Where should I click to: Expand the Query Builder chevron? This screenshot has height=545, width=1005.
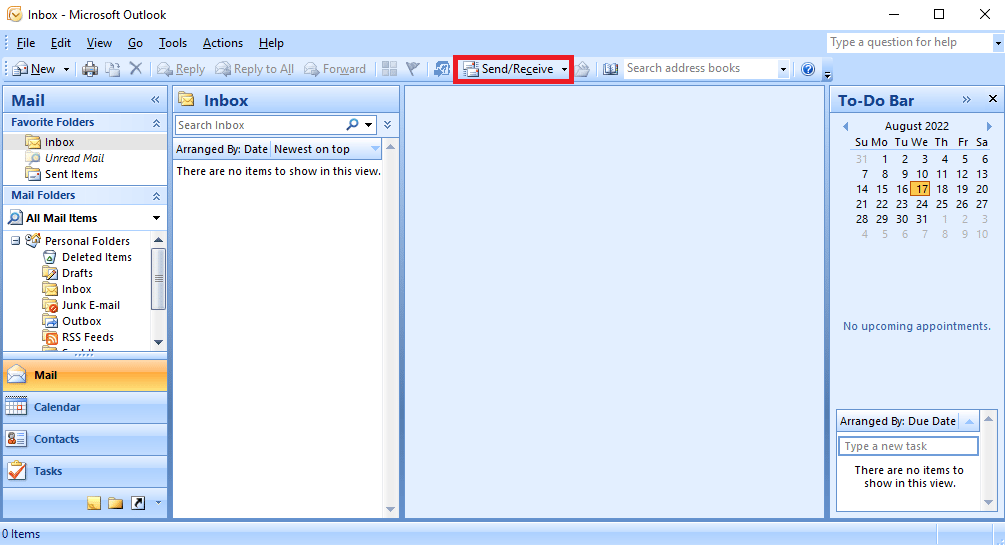[387, 125]
